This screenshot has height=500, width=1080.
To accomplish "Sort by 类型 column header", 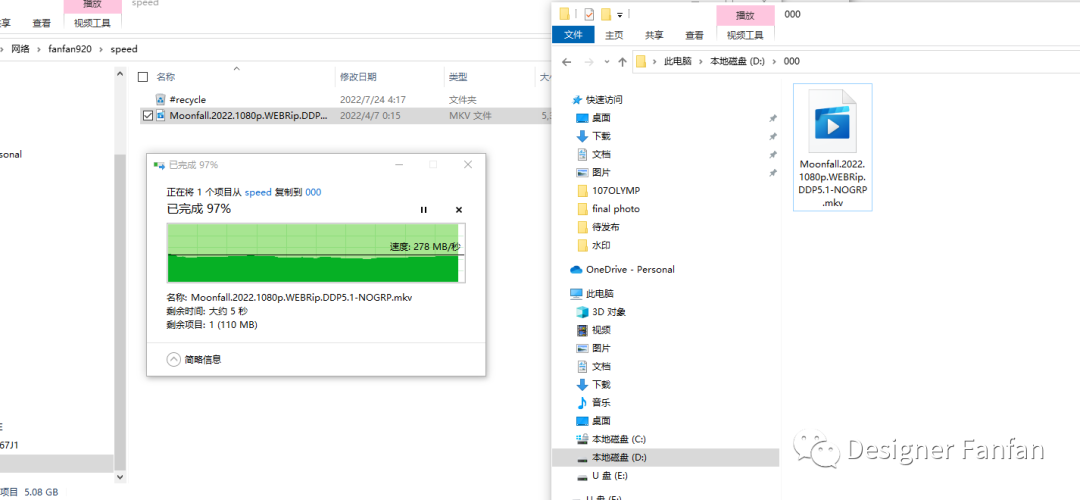I will (x=458, y=76).
